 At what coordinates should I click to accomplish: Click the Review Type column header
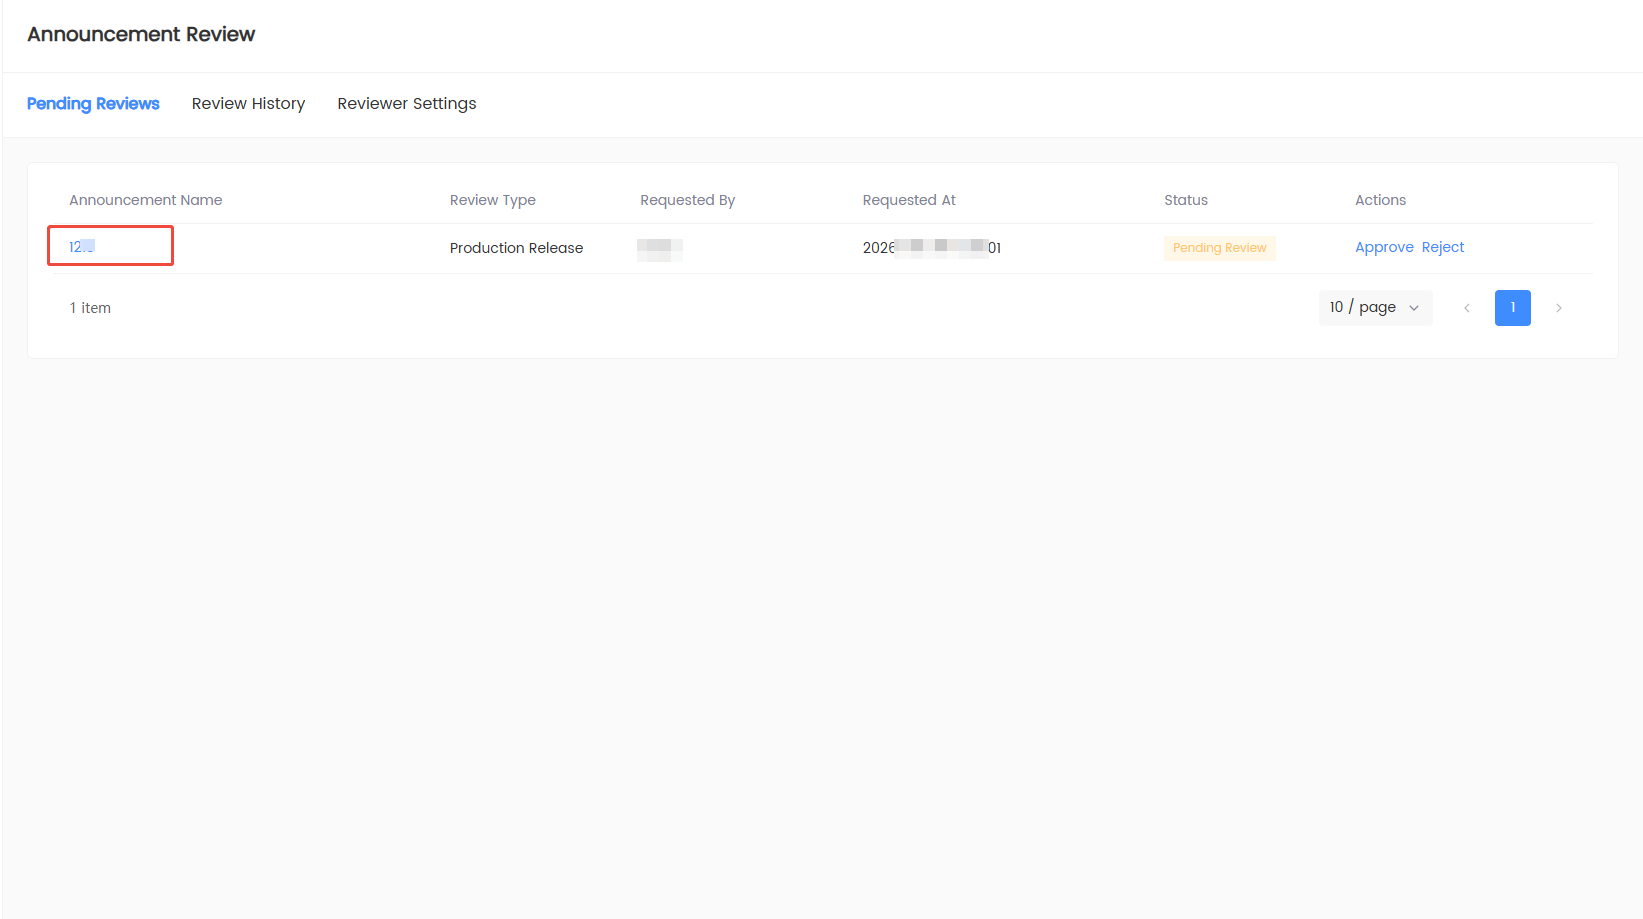493,200
